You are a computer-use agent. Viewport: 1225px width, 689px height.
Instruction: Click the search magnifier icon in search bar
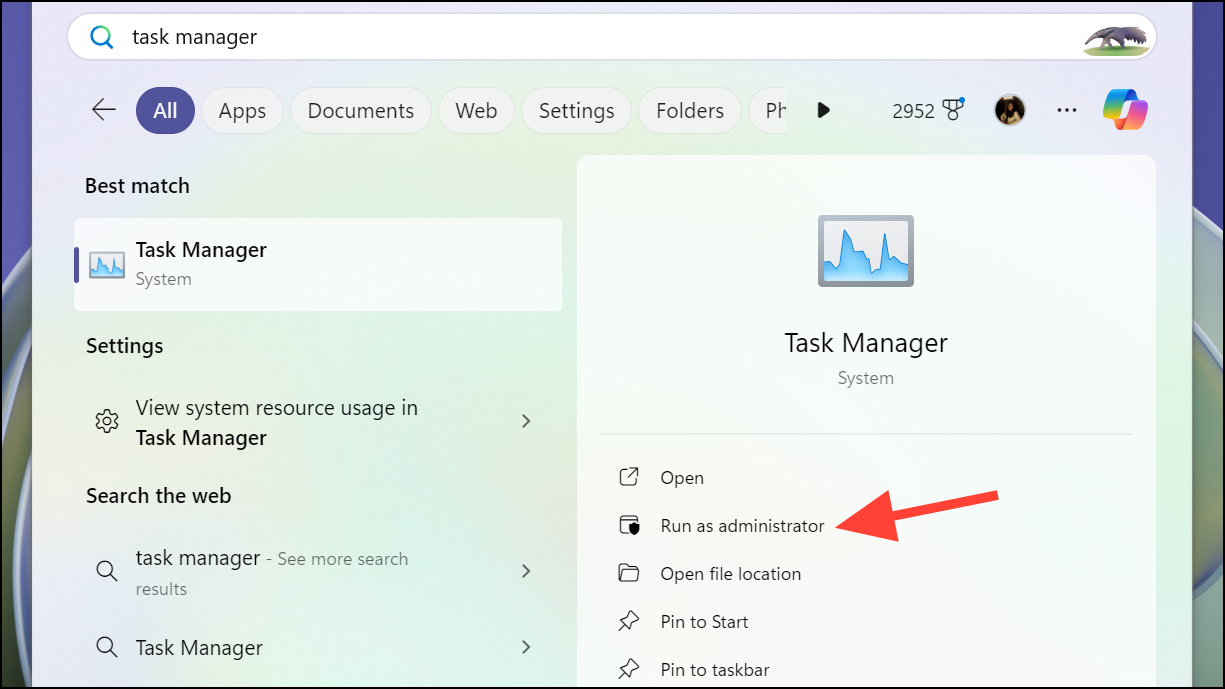coord(102,37)
